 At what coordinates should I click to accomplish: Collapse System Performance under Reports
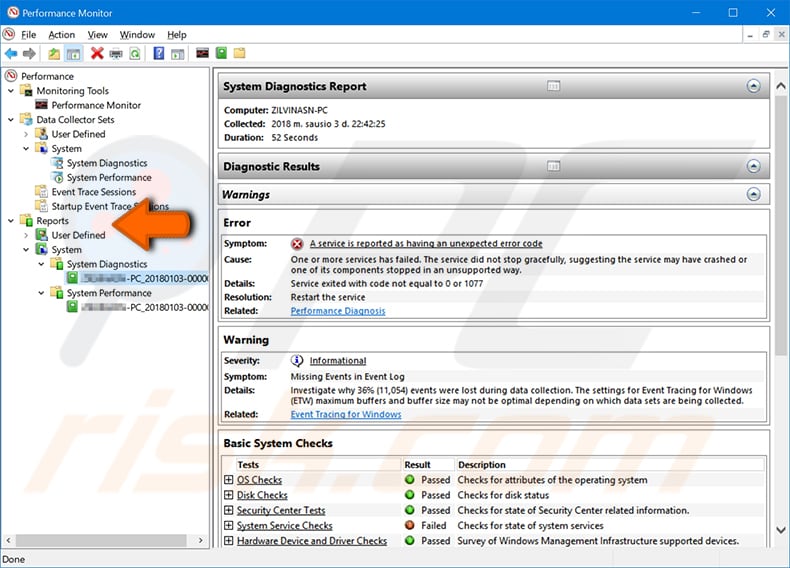(x=41, y=293)
